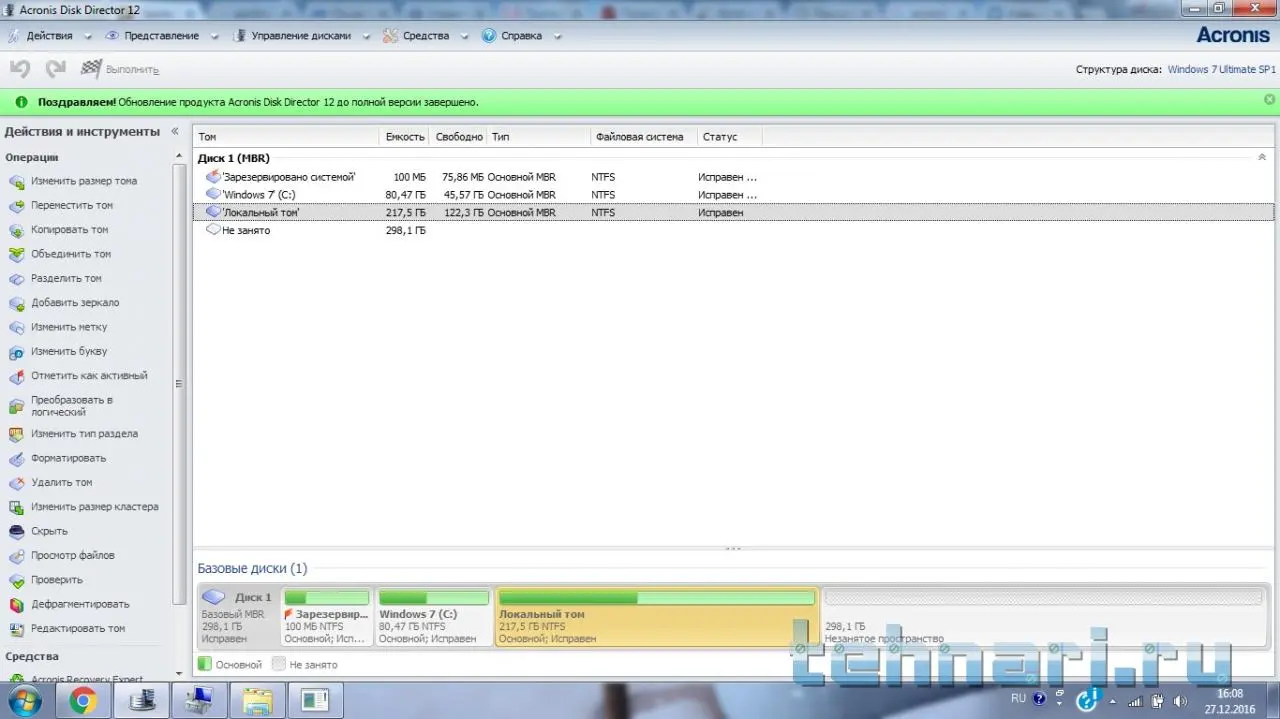The image size is (1280, 719).
Task: Select the Переместить том icon
Action: [16, 206]
